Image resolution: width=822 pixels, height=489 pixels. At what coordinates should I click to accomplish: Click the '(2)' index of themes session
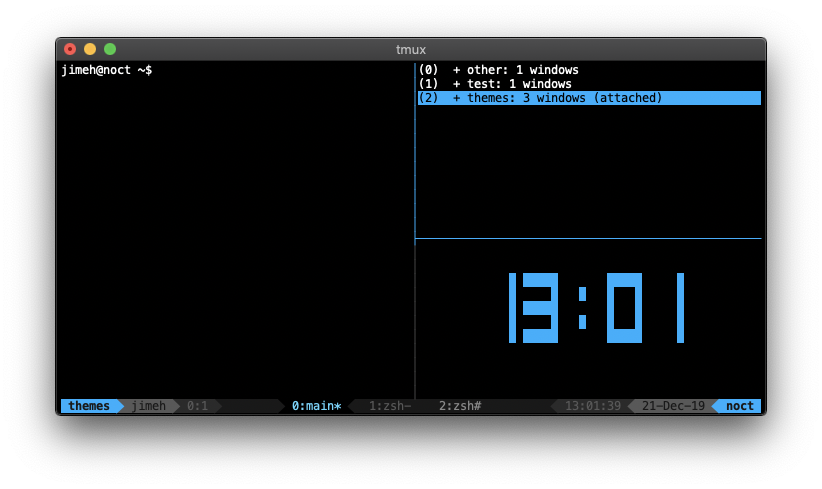tap(428, 98)
